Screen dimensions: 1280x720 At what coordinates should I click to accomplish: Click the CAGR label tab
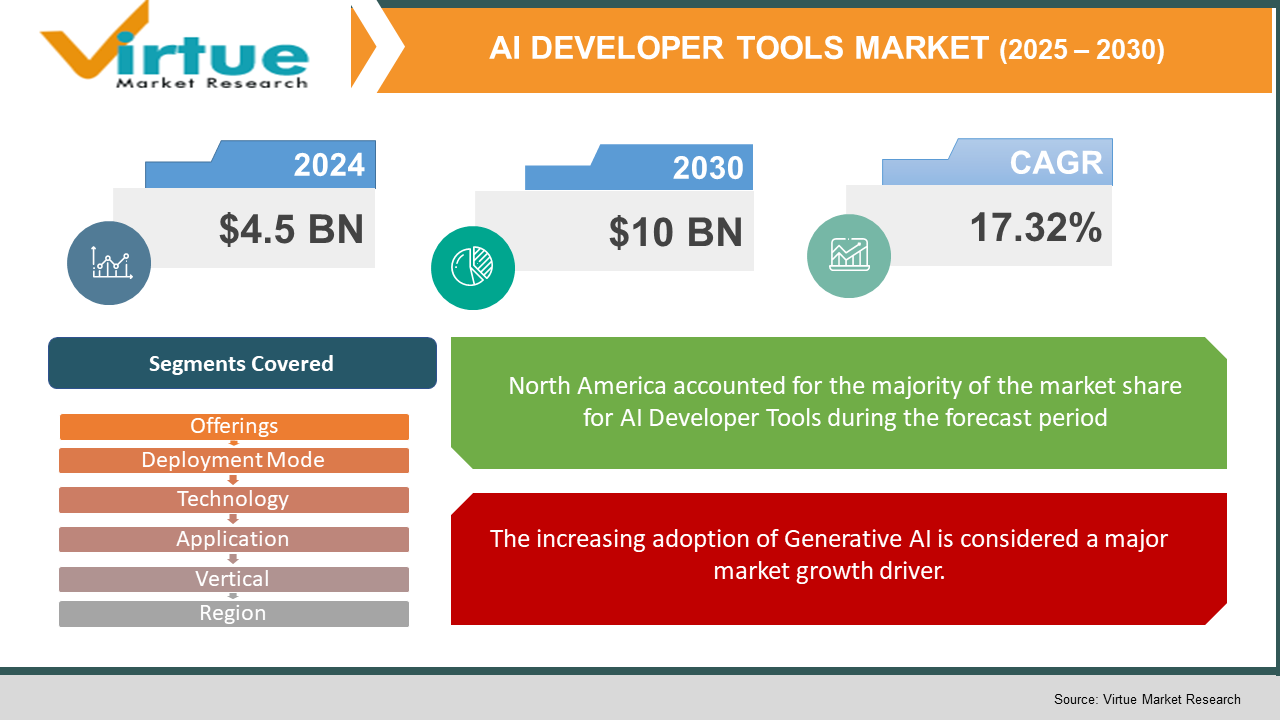[x=997, y=162]
